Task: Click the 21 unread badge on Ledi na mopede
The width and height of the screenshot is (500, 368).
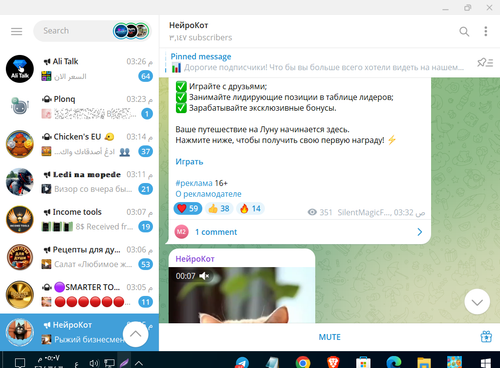Action: pyautogui.click(x=146, y=189)
